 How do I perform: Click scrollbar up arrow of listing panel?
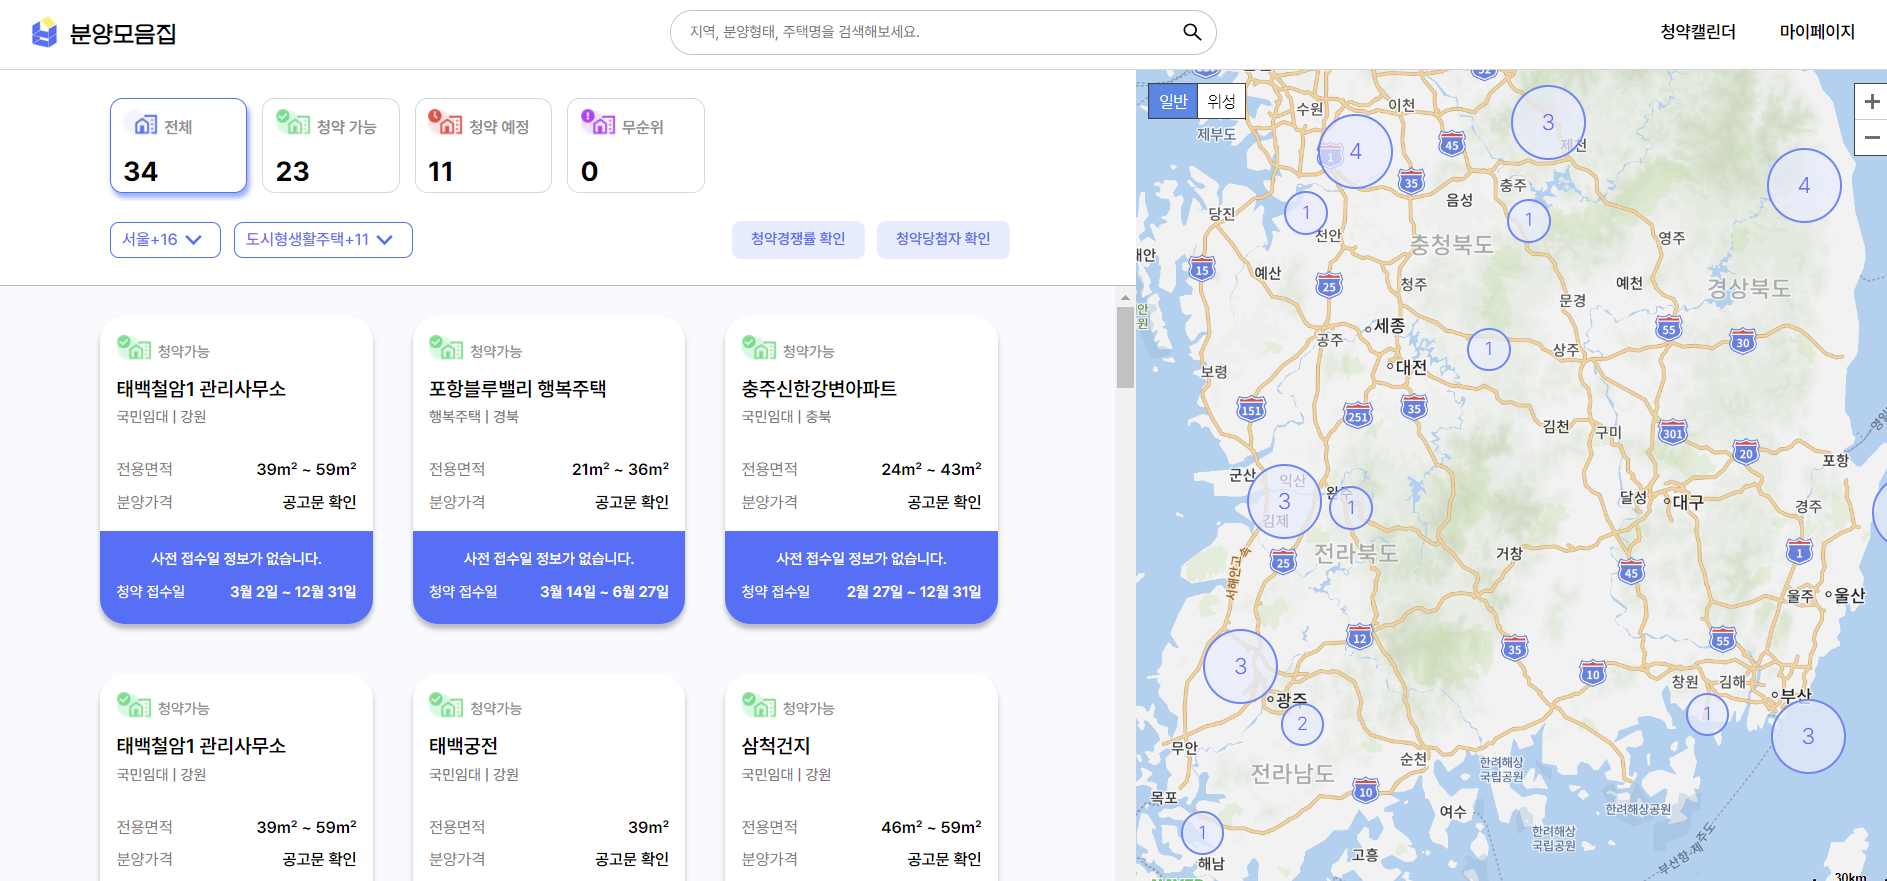pos(1125,297)
